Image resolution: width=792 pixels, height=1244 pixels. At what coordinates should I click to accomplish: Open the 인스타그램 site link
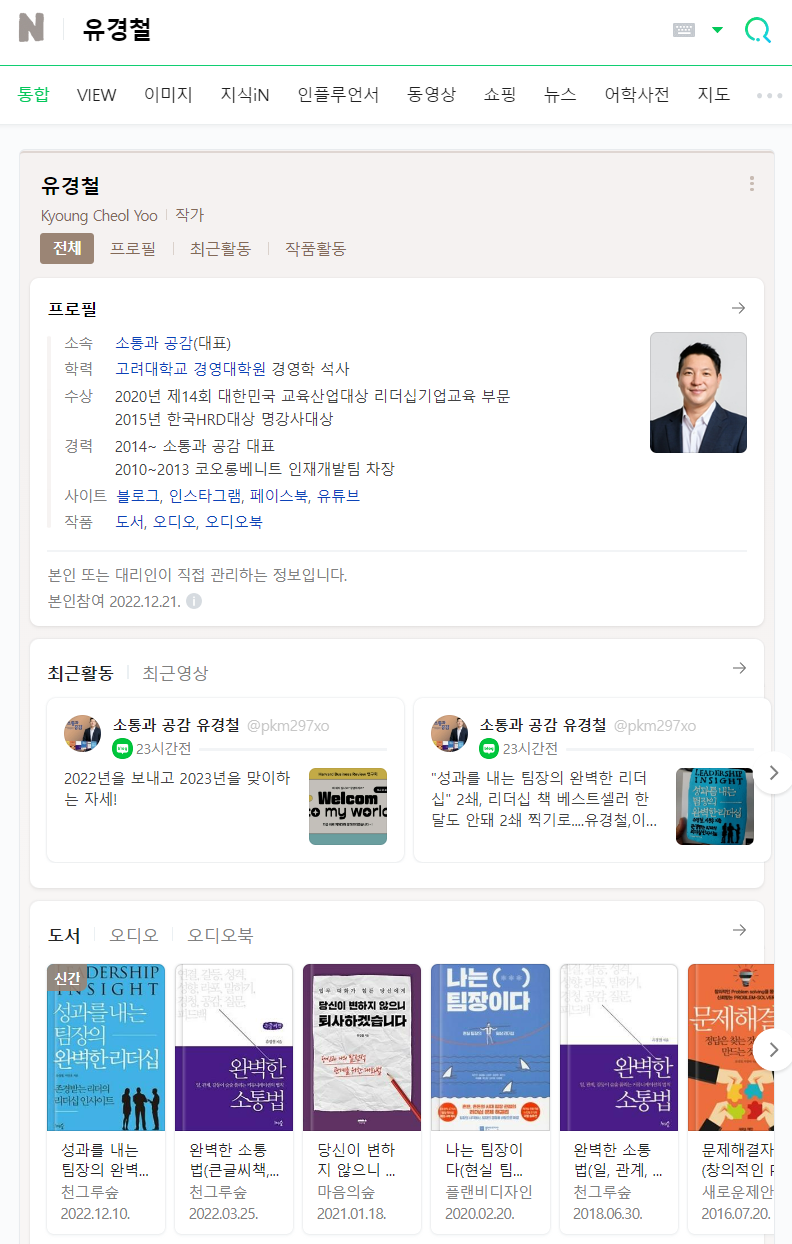point(205,495)
